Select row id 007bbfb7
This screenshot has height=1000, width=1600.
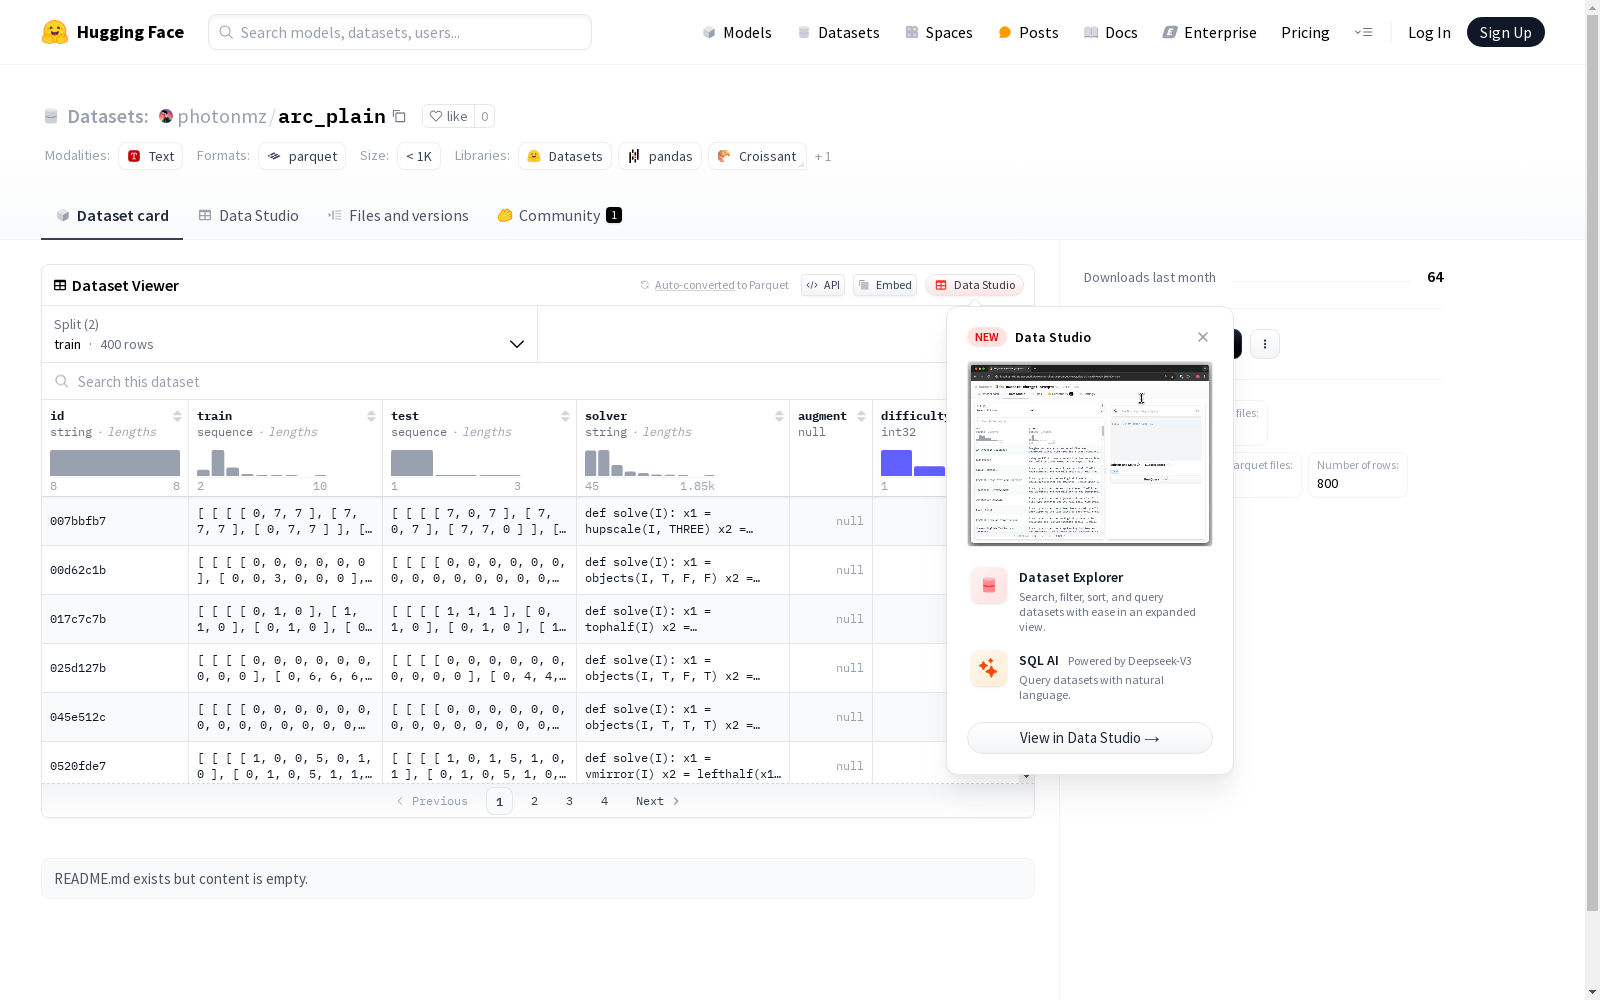(78, 521)
